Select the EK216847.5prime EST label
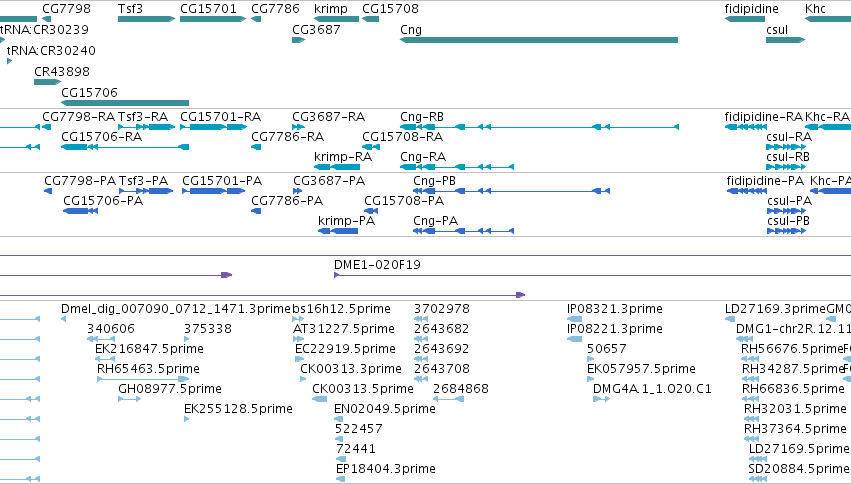 (x=149, y=349)
